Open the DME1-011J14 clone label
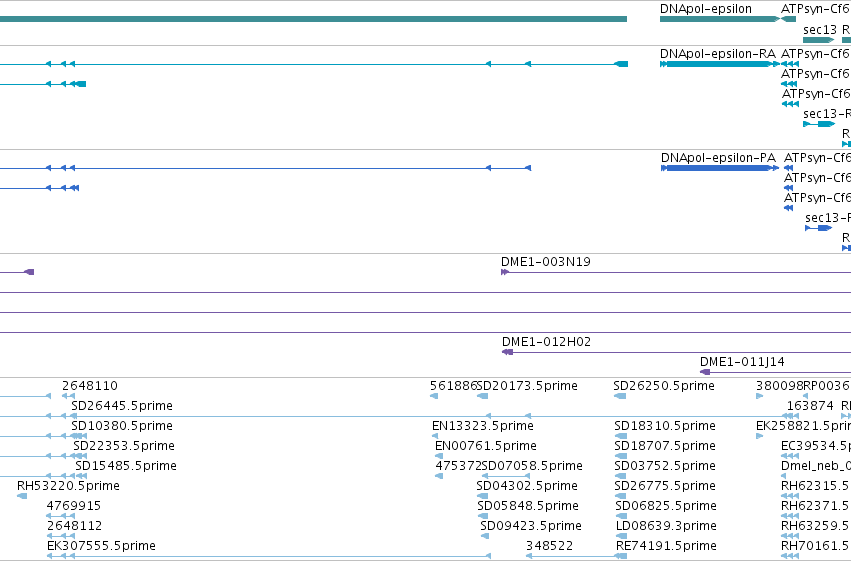851x561 pixels. (x=742, y=362)
